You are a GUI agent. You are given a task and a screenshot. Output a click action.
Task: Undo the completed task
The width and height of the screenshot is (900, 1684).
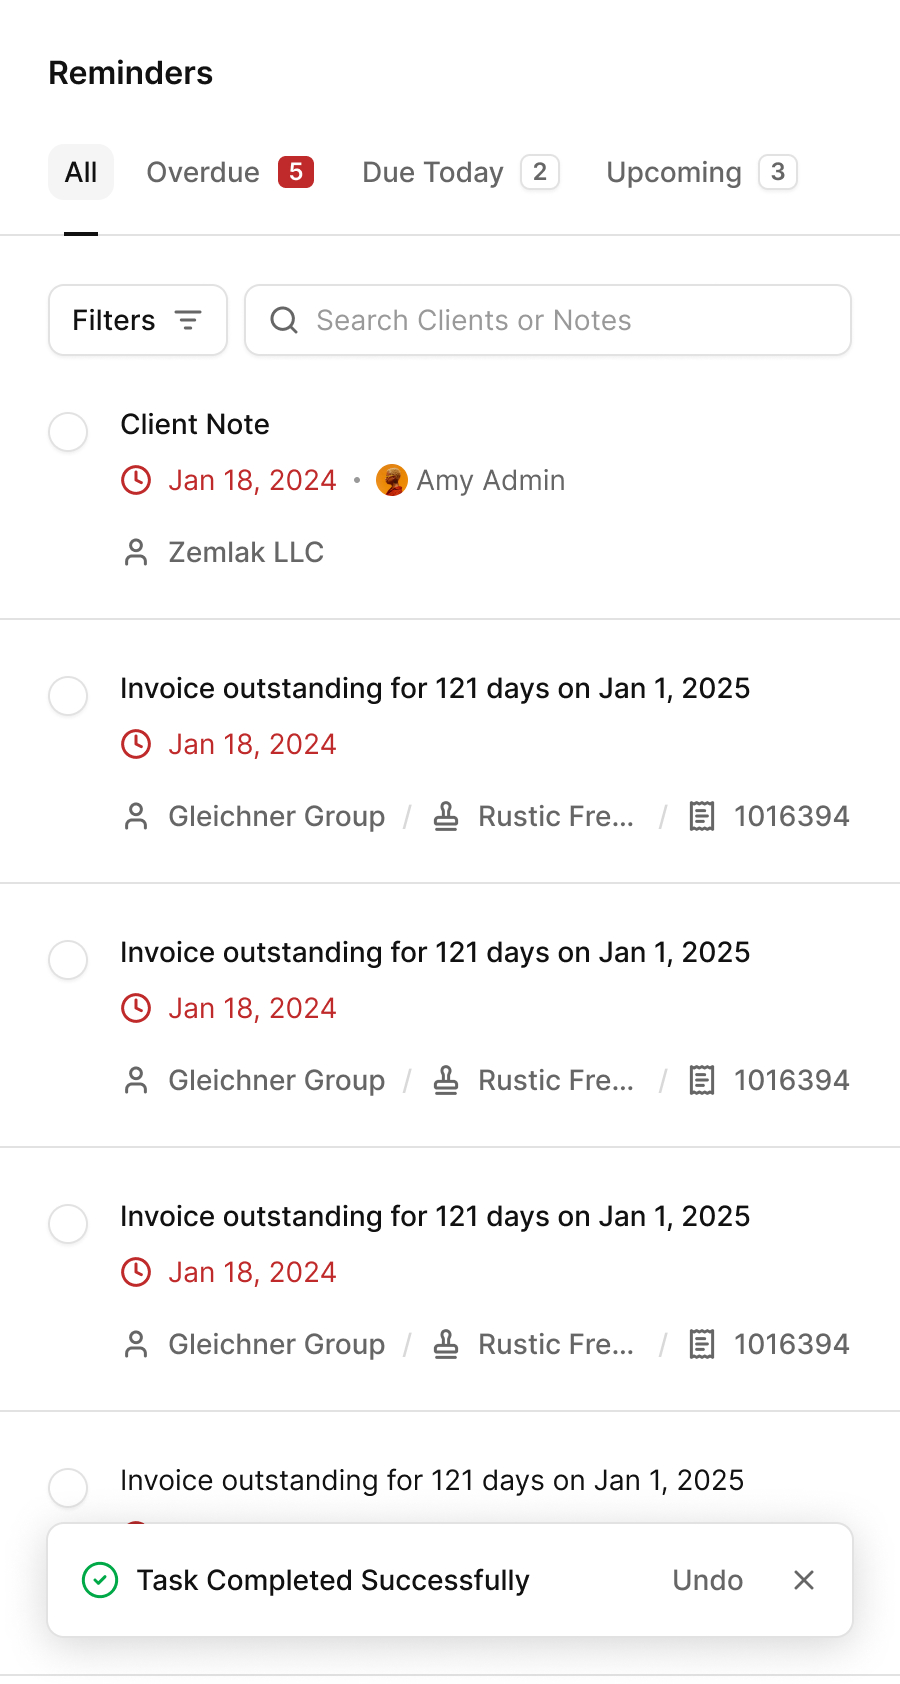pos(708,1580)
